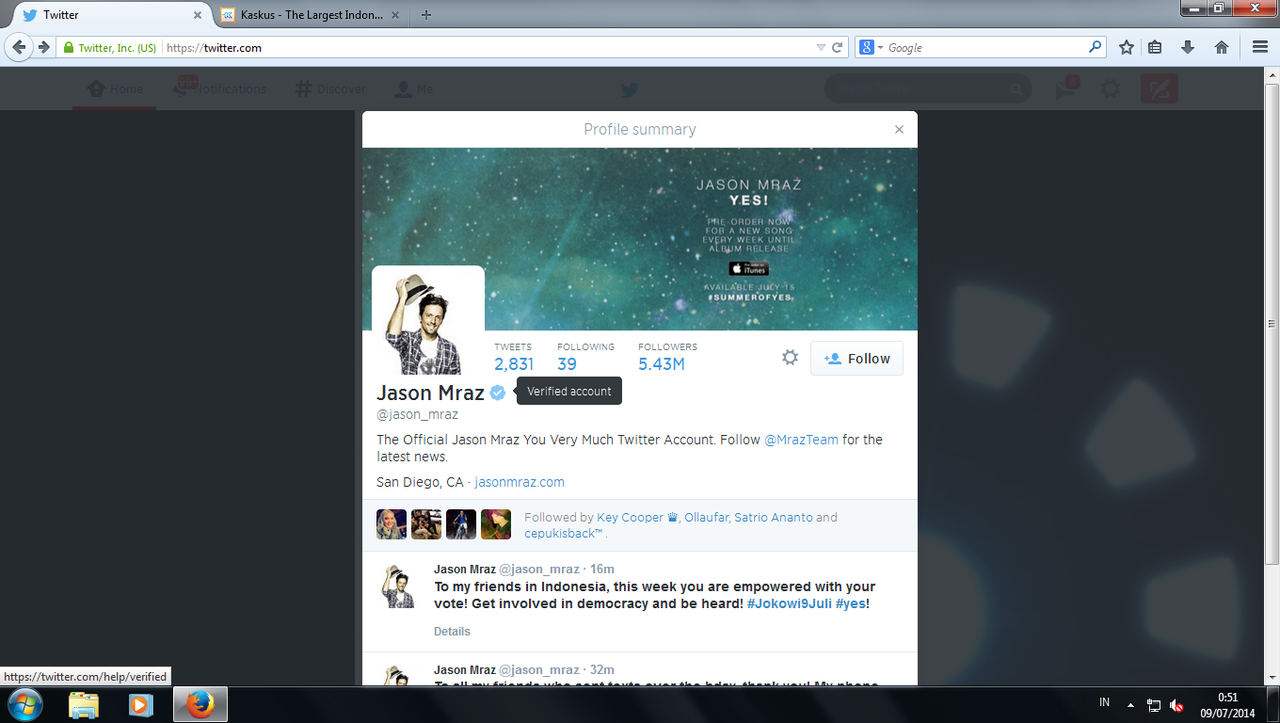Open the Twitter Notifications nav item

click(220, 89)
